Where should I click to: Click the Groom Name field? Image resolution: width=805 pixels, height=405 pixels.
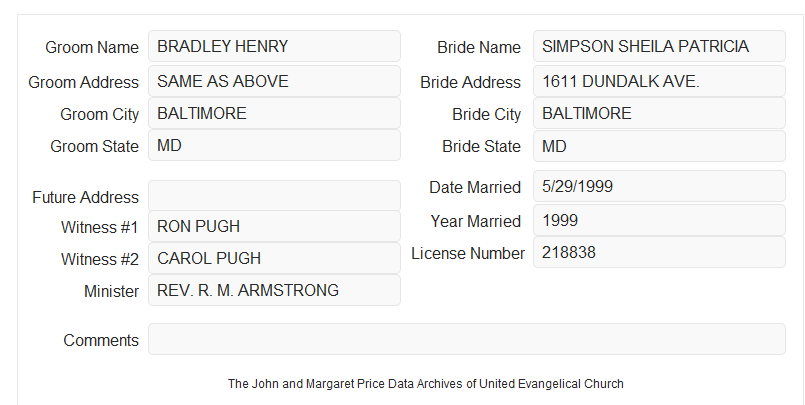(274, 46)
